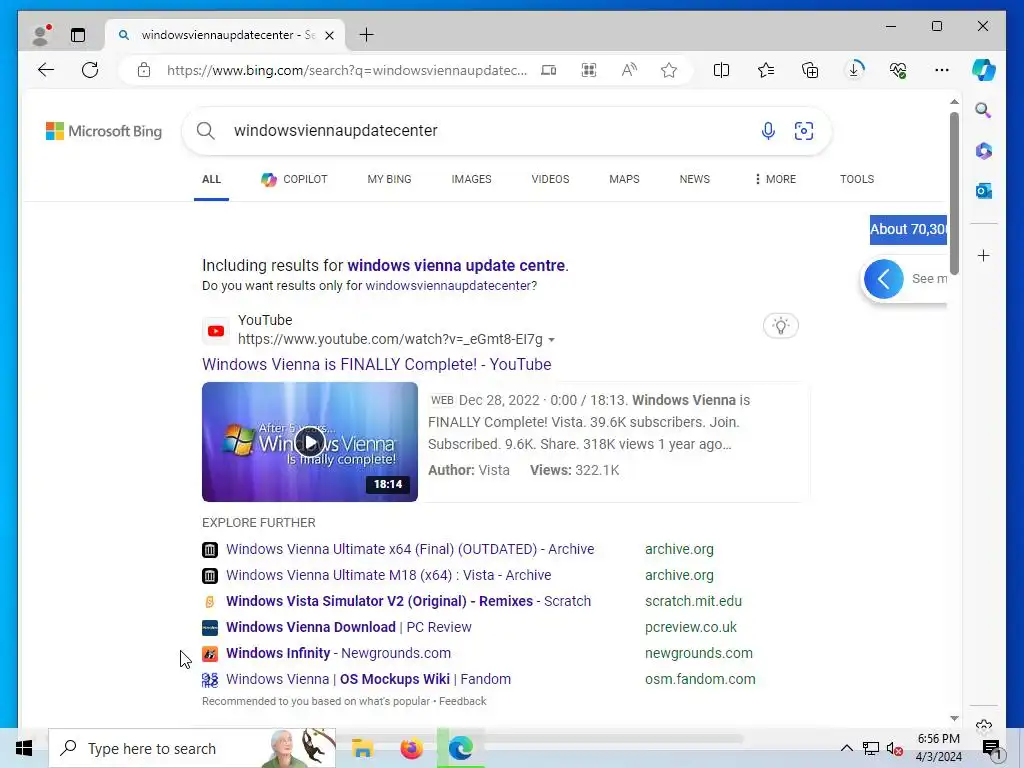Image resolution: width=1024 pixels, height=768 pixels.
Task: Open Windows Vienna Ultimate x64 (Final) archive link
Action: tap(410, 549)
